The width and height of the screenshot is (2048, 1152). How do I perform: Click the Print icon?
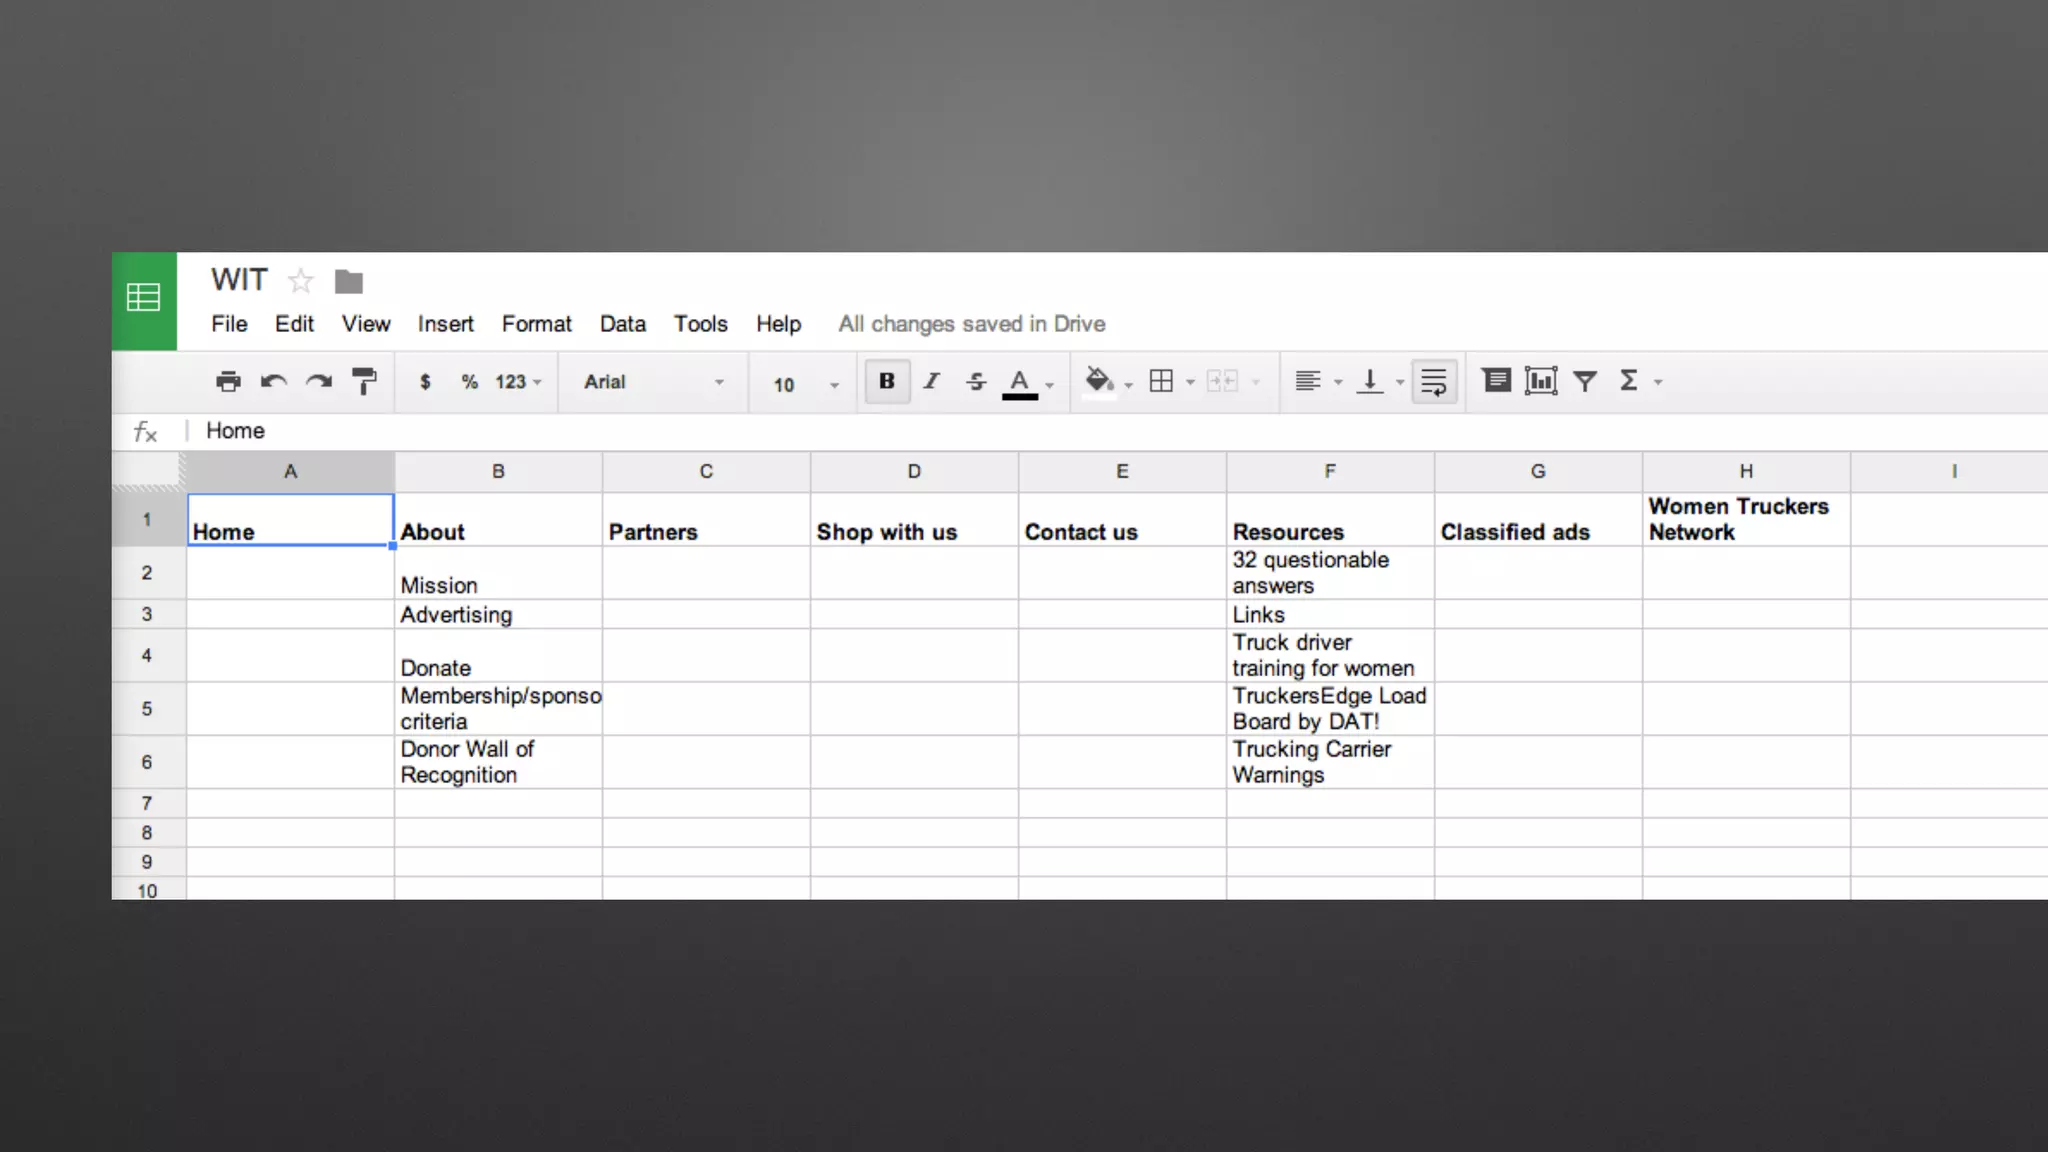coord(228,381)
